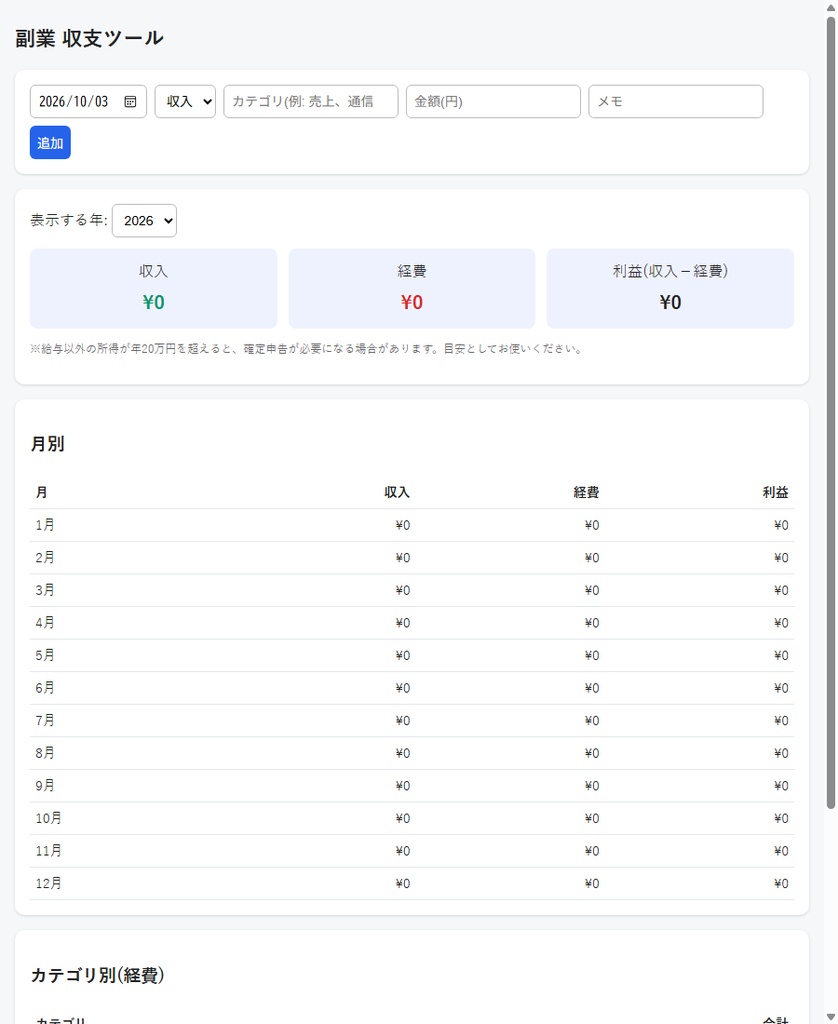Click the 月別 section heading
This screenshot has height=1024, width=838.
[x=48, y=444]
